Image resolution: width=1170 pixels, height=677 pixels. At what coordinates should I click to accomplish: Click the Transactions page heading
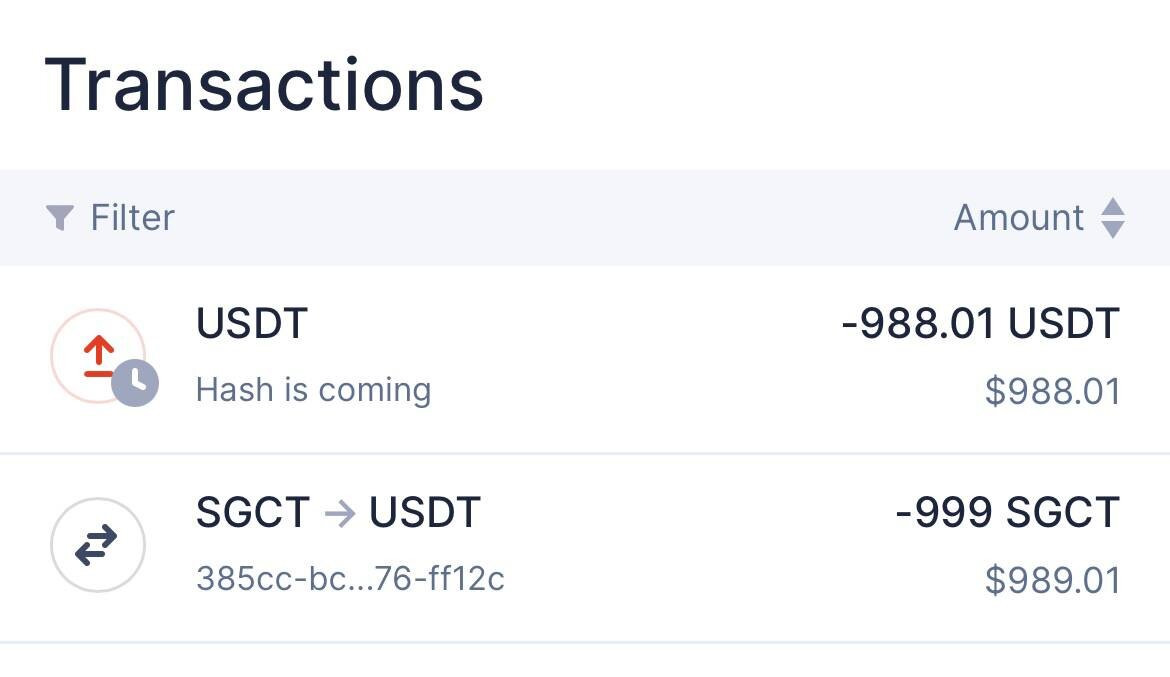264,84
